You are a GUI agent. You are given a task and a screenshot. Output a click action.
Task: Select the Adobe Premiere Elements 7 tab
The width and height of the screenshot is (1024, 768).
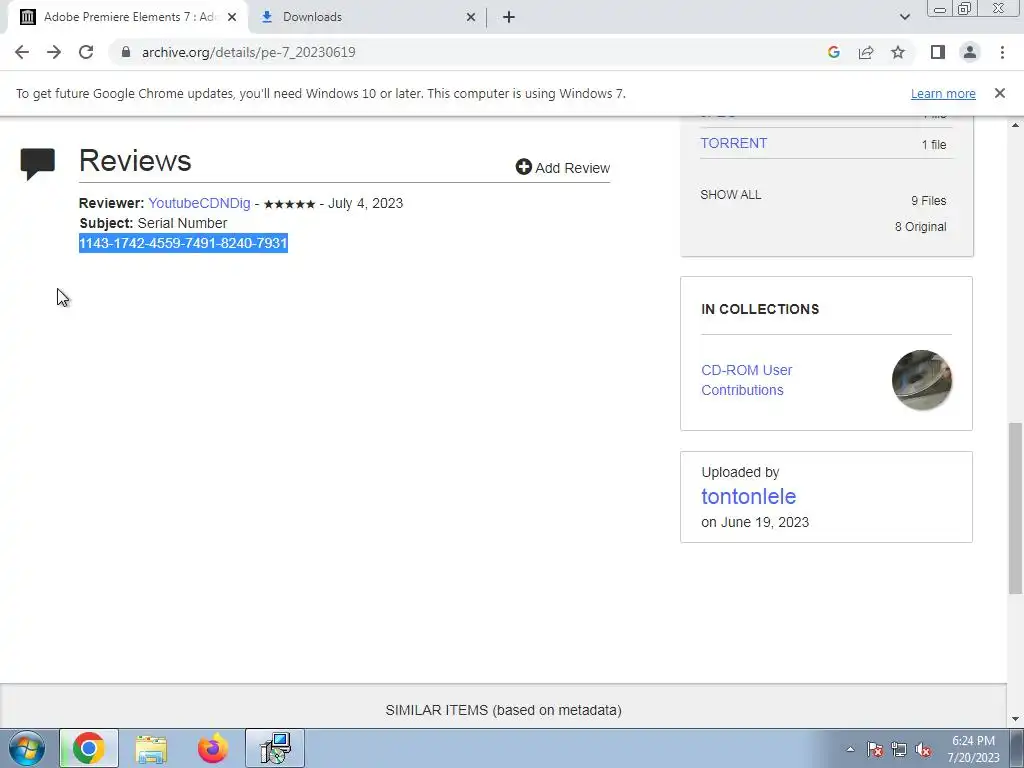click(x=128, y=17)
